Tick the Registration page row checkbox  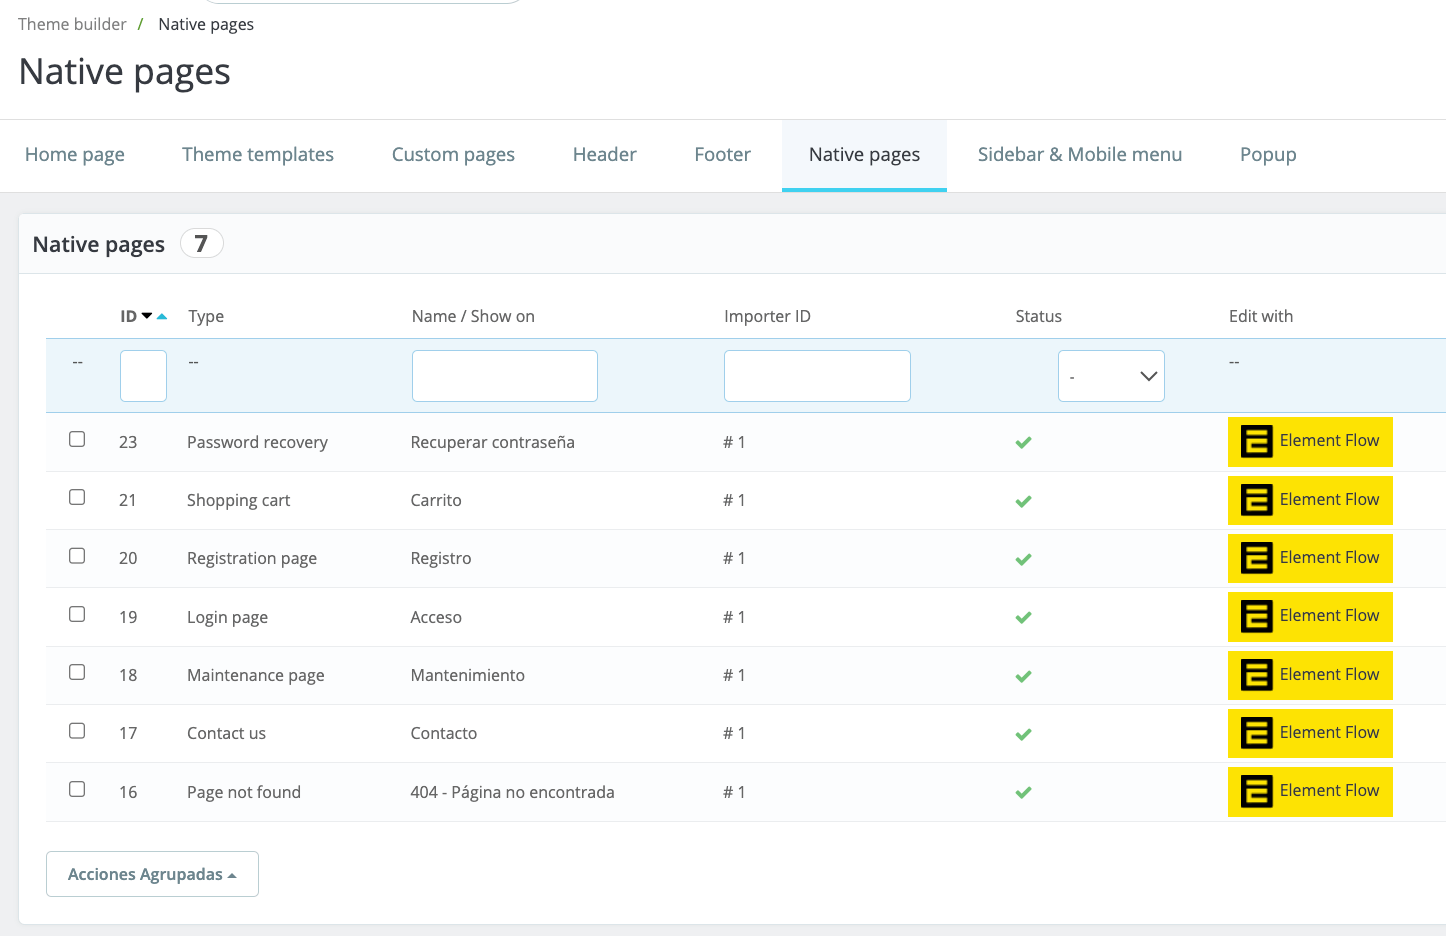point(77,555)
